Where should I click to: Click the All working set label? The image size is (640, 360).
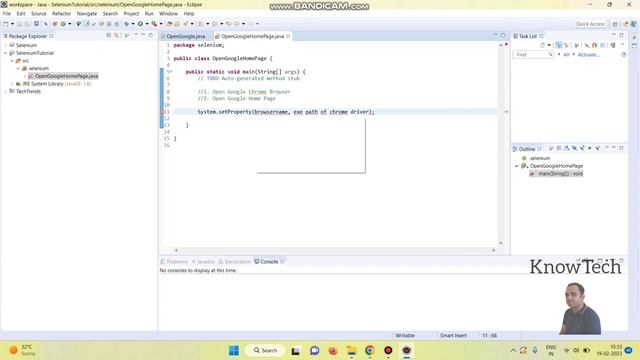pyautogui.click(x=566, y=54)
